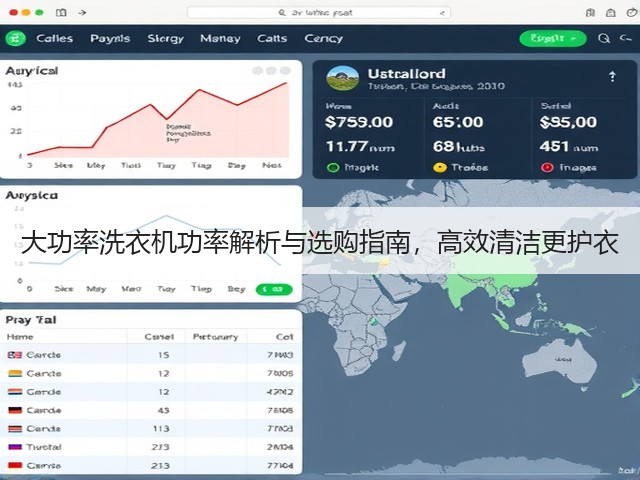Open the three-dot menu on Asyrical chart
Screen dimensions: 640x480
(x=271, y=71)
